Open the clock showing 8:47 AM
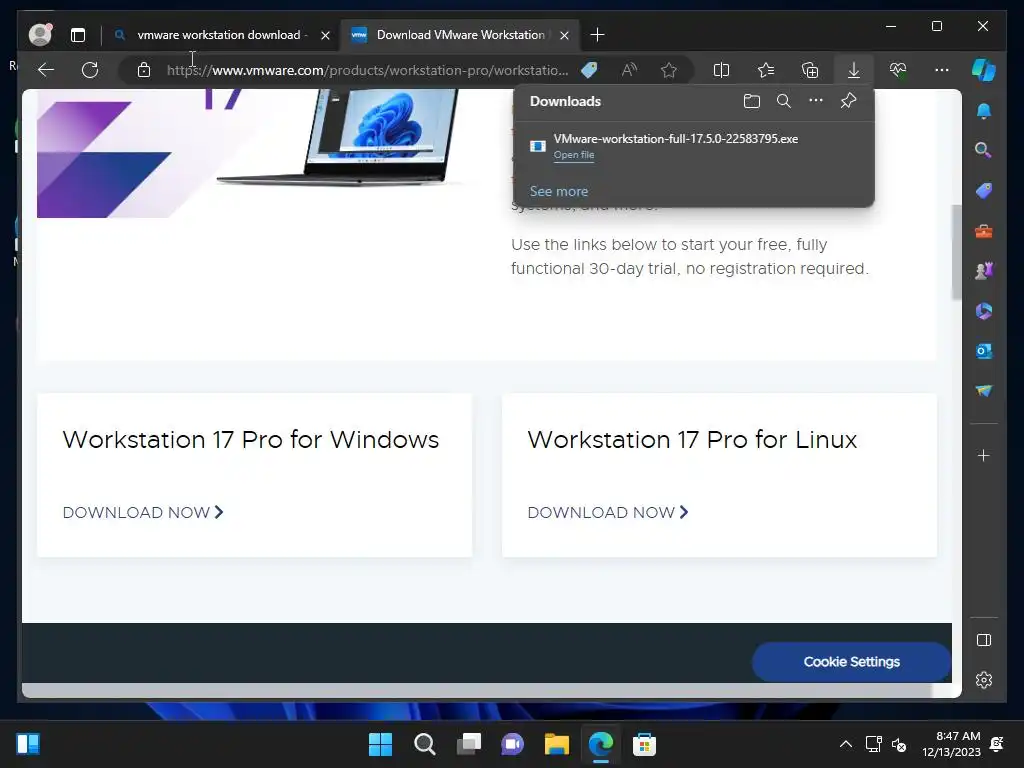The image size is (1024, 768). pos(952,744)
